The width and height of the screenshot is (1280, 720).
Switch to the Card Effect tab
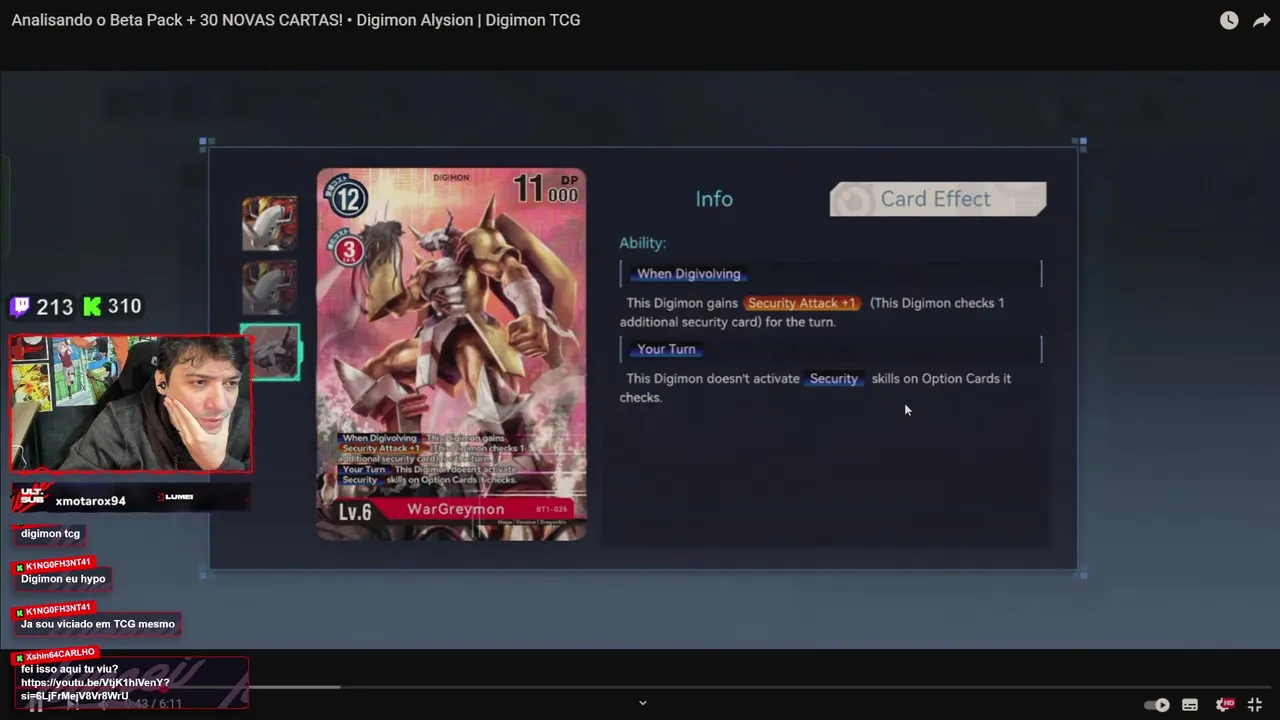tap(938, 199)
